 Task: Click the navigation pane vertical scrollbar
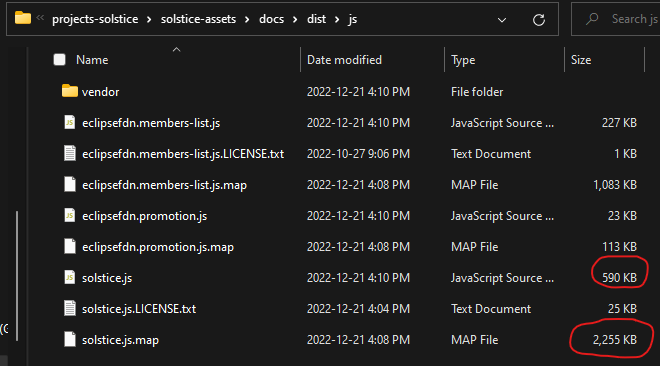point(17,276)
